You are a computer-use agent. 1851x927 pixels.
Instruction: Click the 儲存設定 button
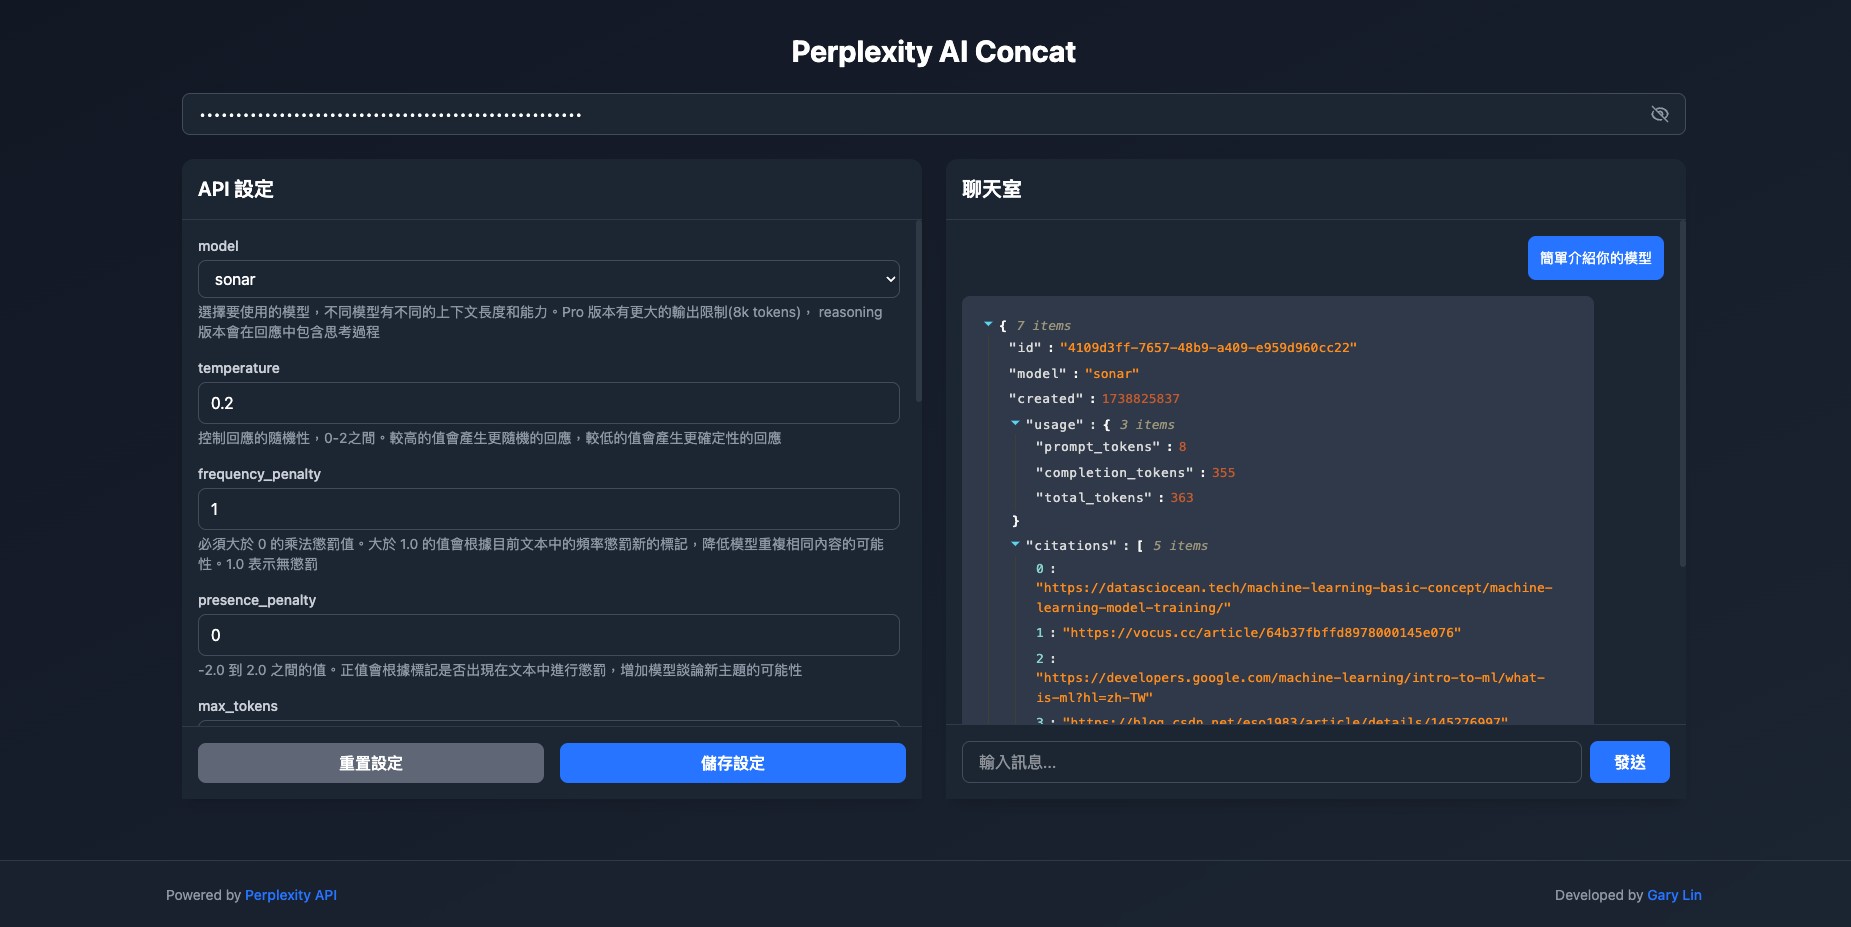click(x=731, y=762)
